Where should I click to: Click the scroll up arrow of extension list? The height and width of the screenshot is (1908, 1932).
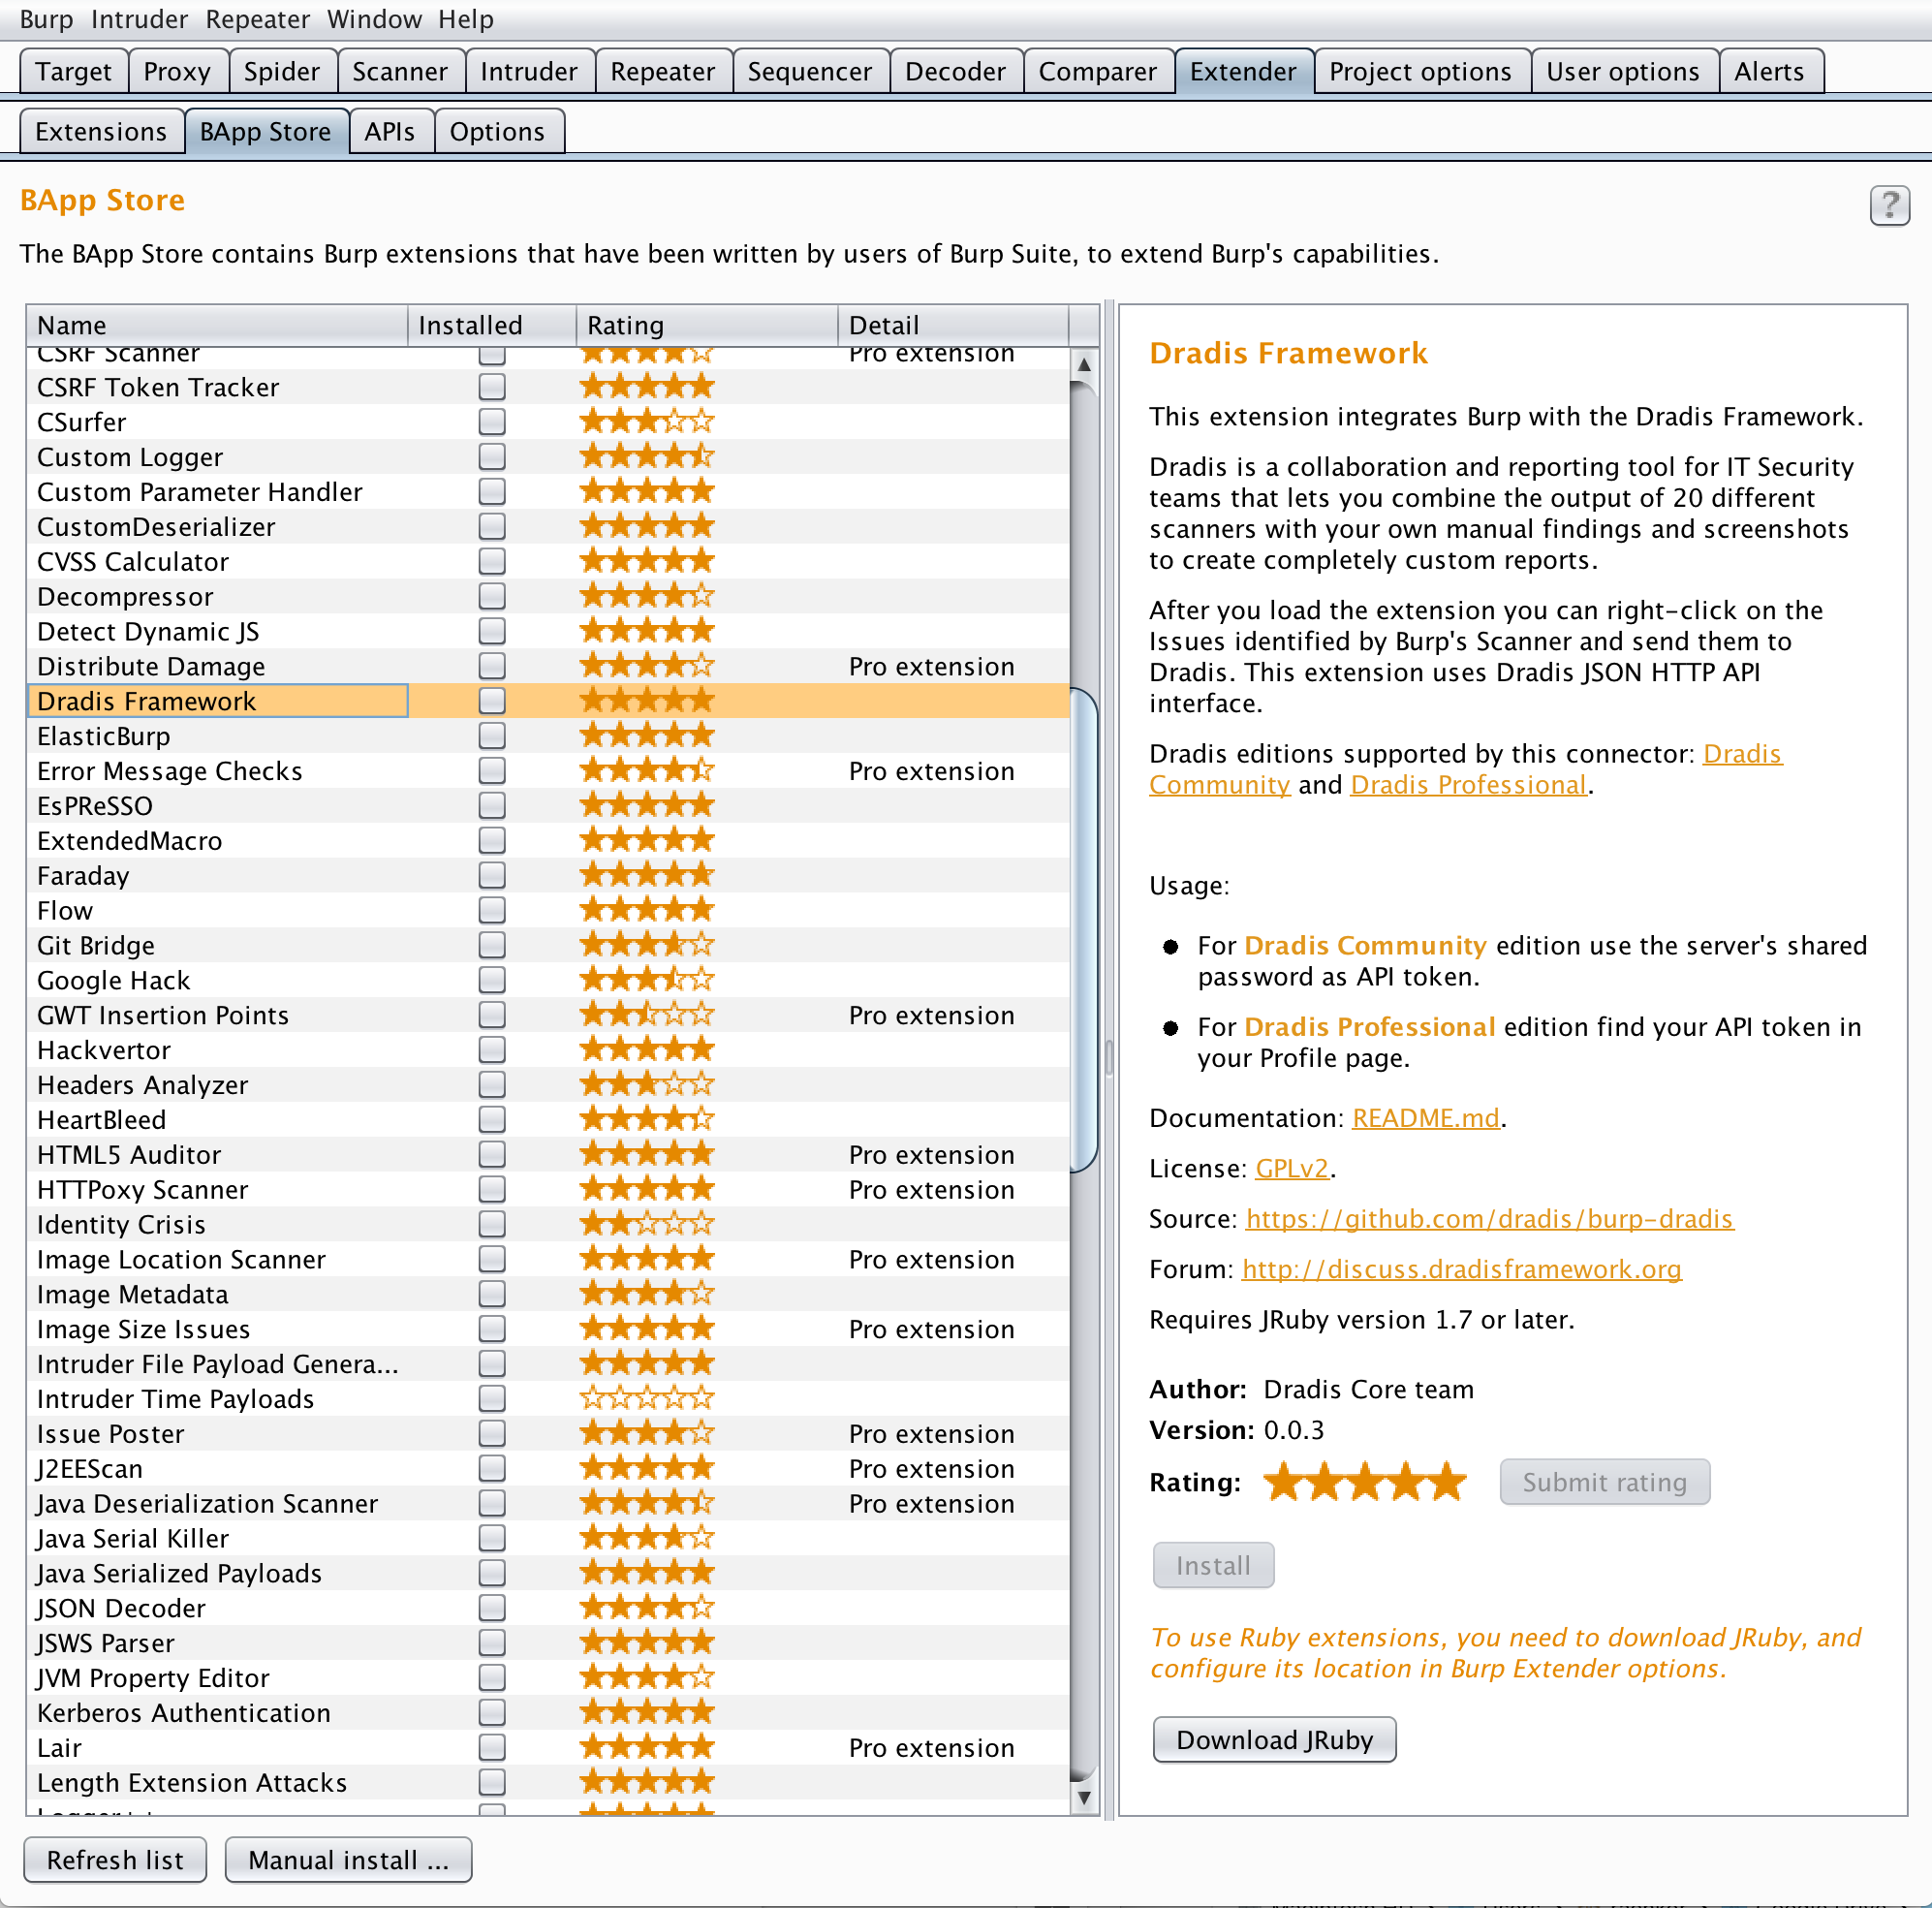(1083, 365)
